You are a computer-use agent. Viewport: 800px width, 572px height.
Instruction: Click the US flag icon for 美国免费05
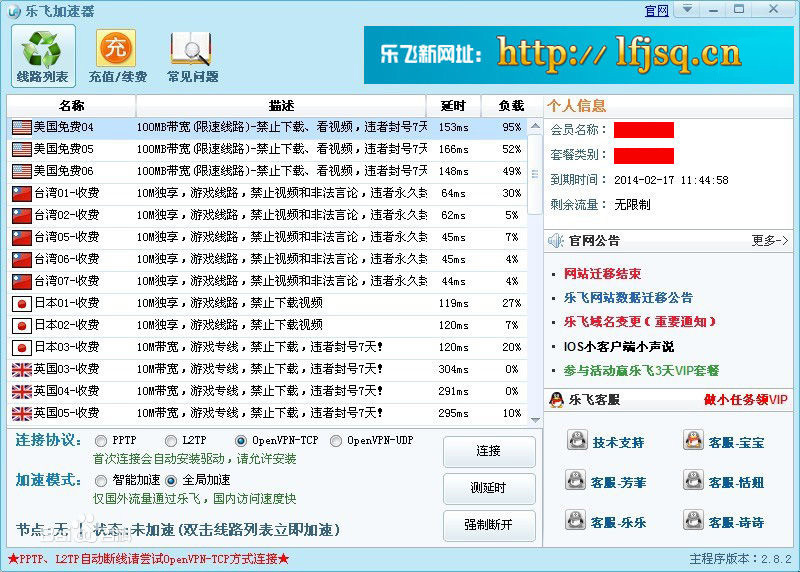pos(22,149)
